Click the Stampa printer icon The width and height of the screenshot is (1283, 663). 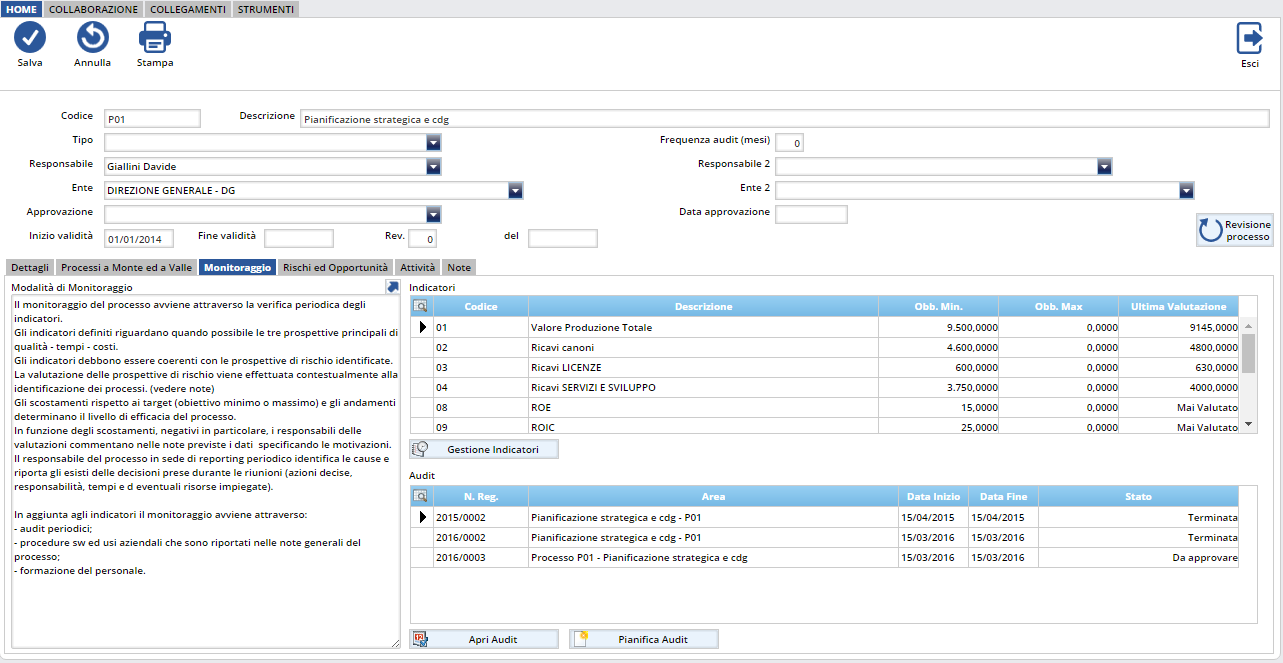pyautogui.click(x=155, y=38)
